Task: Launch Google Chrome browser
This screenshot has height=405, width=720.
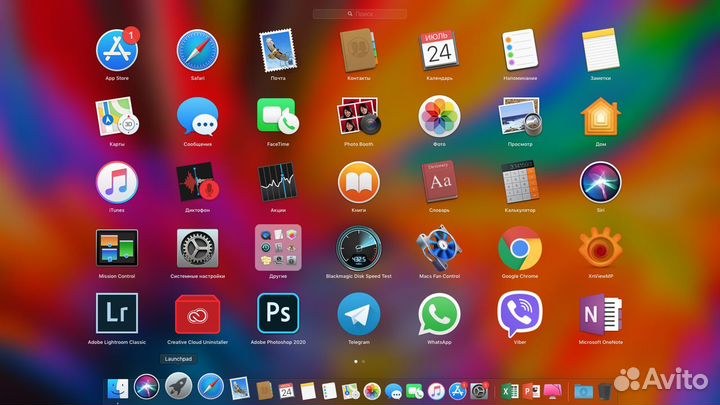Action: 520,248
